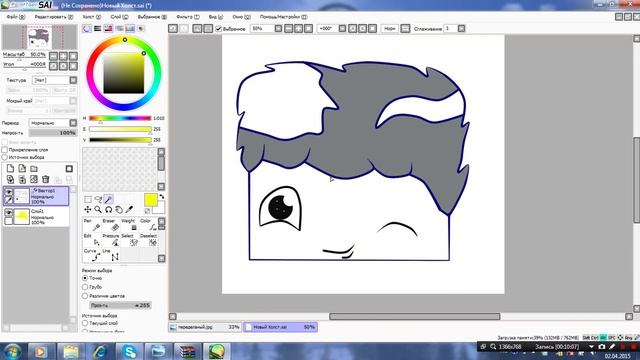Viewport: 640px width, 360px height.
Task: Select the Pressure tool
Action: (x=111, y=240)
